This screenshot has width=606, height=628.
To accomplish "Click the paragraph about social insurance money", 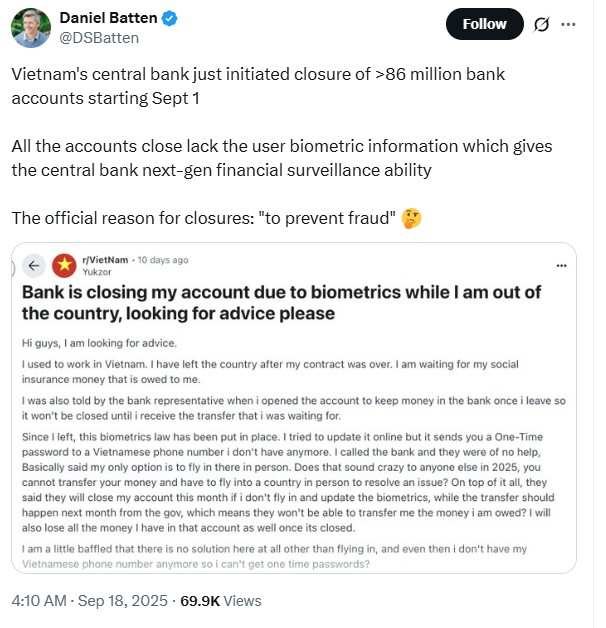I will pyautogui.click(x=270, y=372).
